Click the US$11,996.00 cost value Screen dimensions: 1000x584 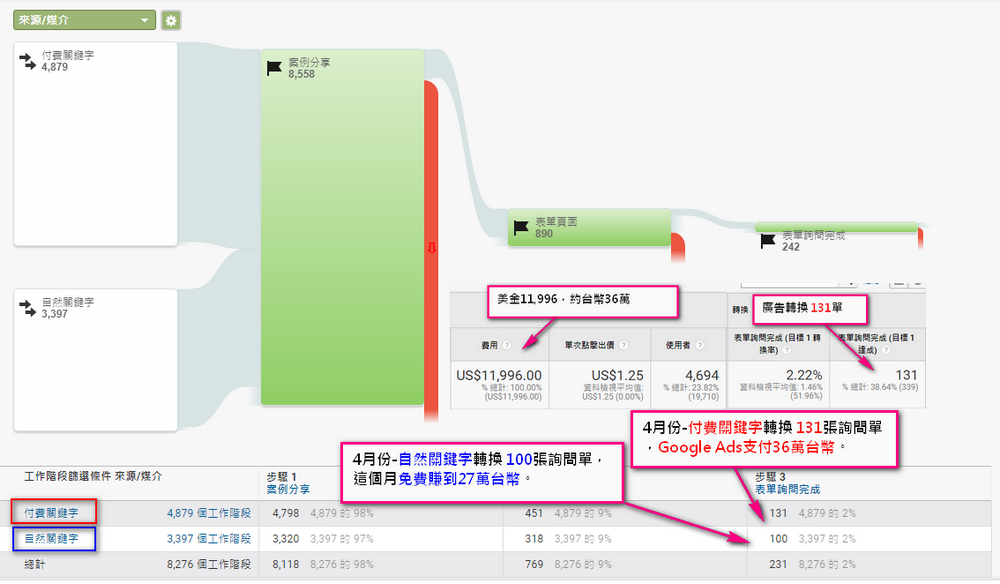pos(499,376)
